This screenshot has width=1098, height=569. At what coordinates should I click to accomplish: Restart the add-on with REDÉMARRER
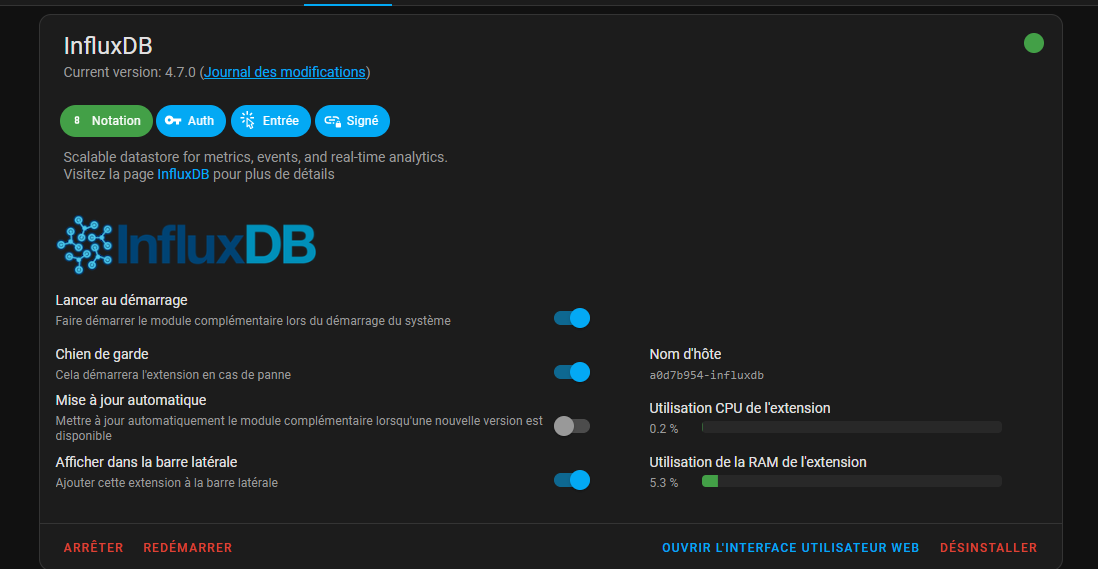point(188,548)
